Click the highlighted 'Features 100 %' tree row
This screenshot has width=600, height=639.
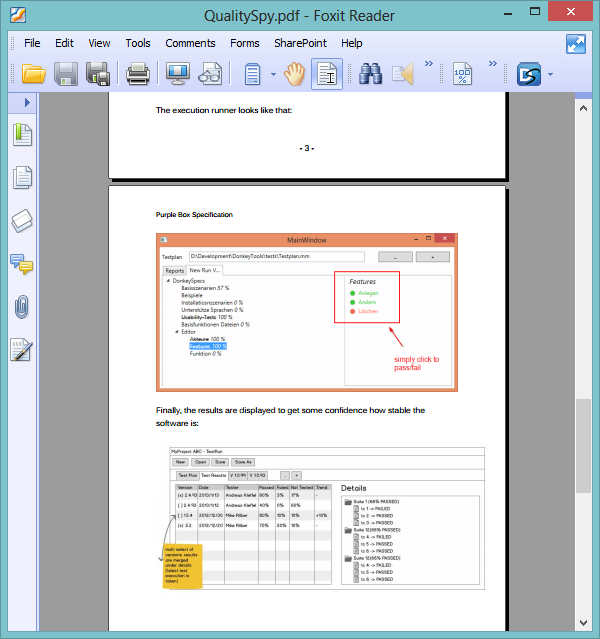pyautogui.click(x=208, y=346)
